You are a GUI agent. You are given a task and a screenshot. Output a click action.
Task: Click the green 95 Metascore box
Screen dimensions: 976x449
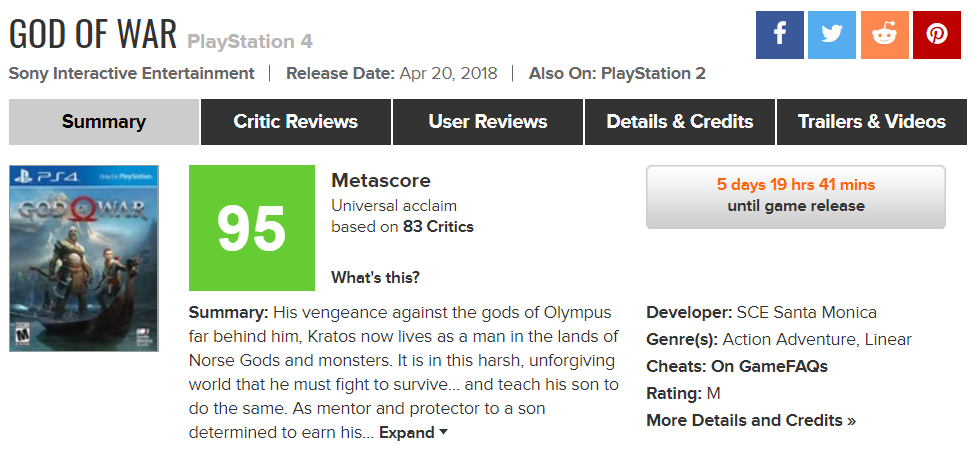[x=251, y=228]
